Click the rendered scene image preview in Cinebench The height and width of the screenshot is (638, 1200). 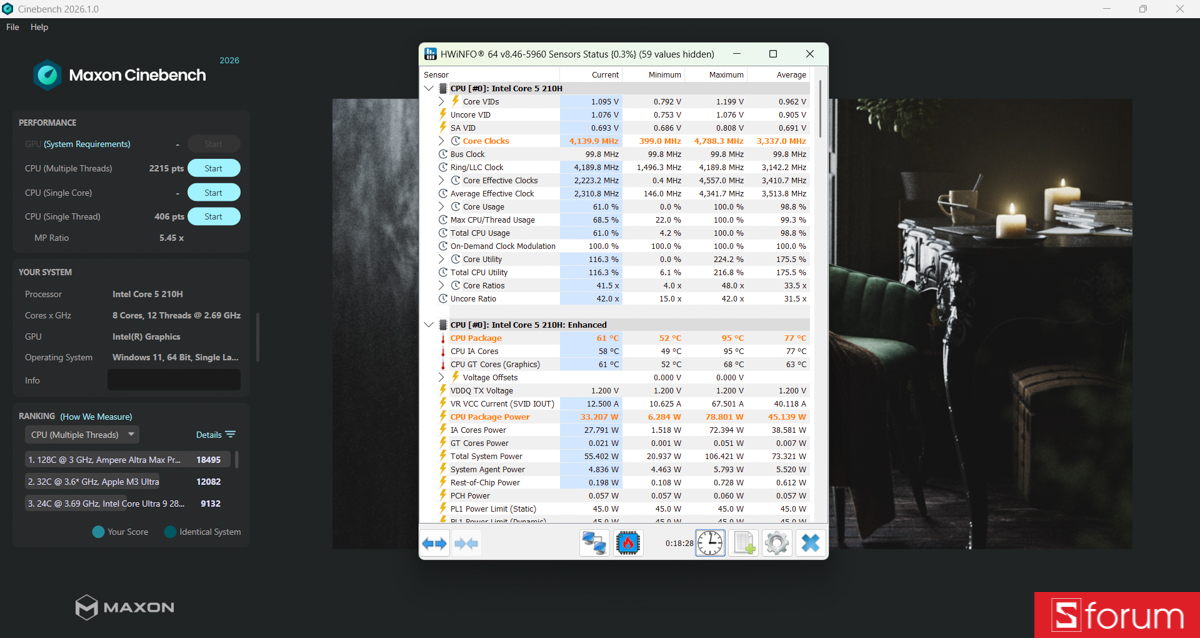pyautogui.click(x=733, y=323)
